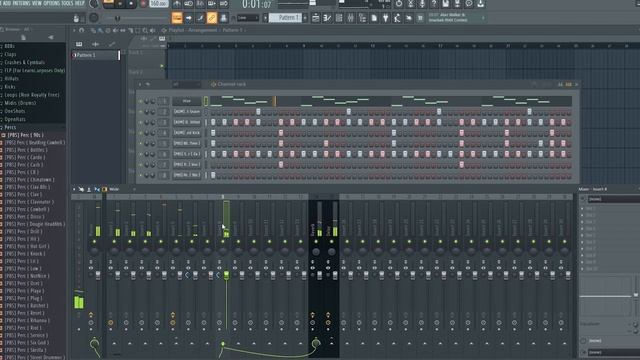Mute the Master mixer track
Screen dimensions: 640x360
click(94, 242)
